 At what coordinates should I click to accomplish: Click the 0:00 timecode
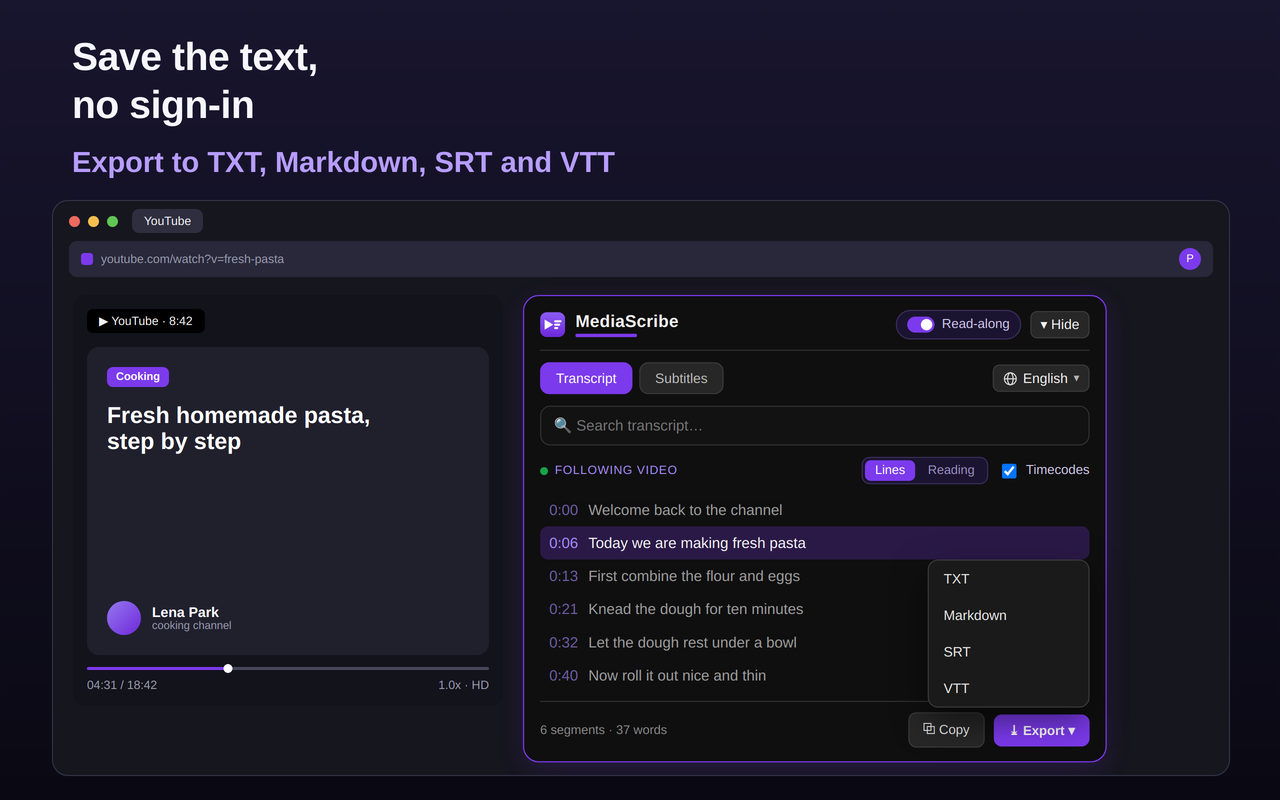click(x=563, y=510)
